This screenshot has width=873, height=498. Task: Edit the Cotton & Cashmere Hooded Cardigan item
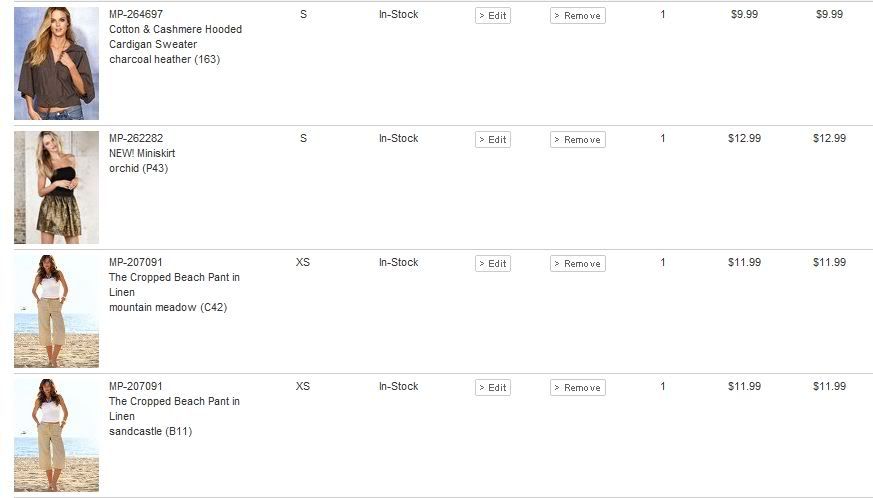point(493,16)
